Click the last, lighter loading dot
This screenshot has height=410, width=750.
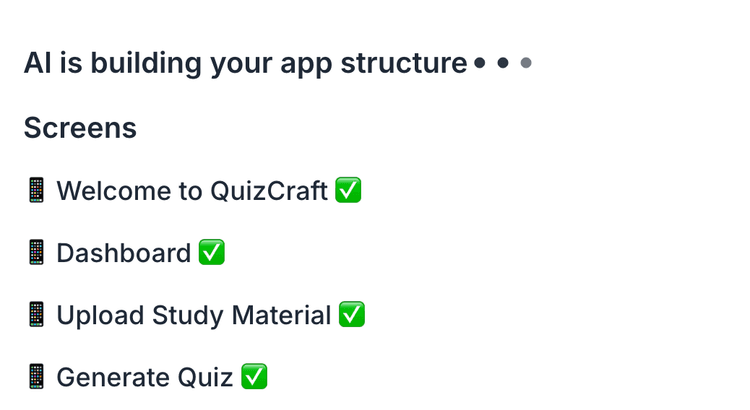coord(526,64)
